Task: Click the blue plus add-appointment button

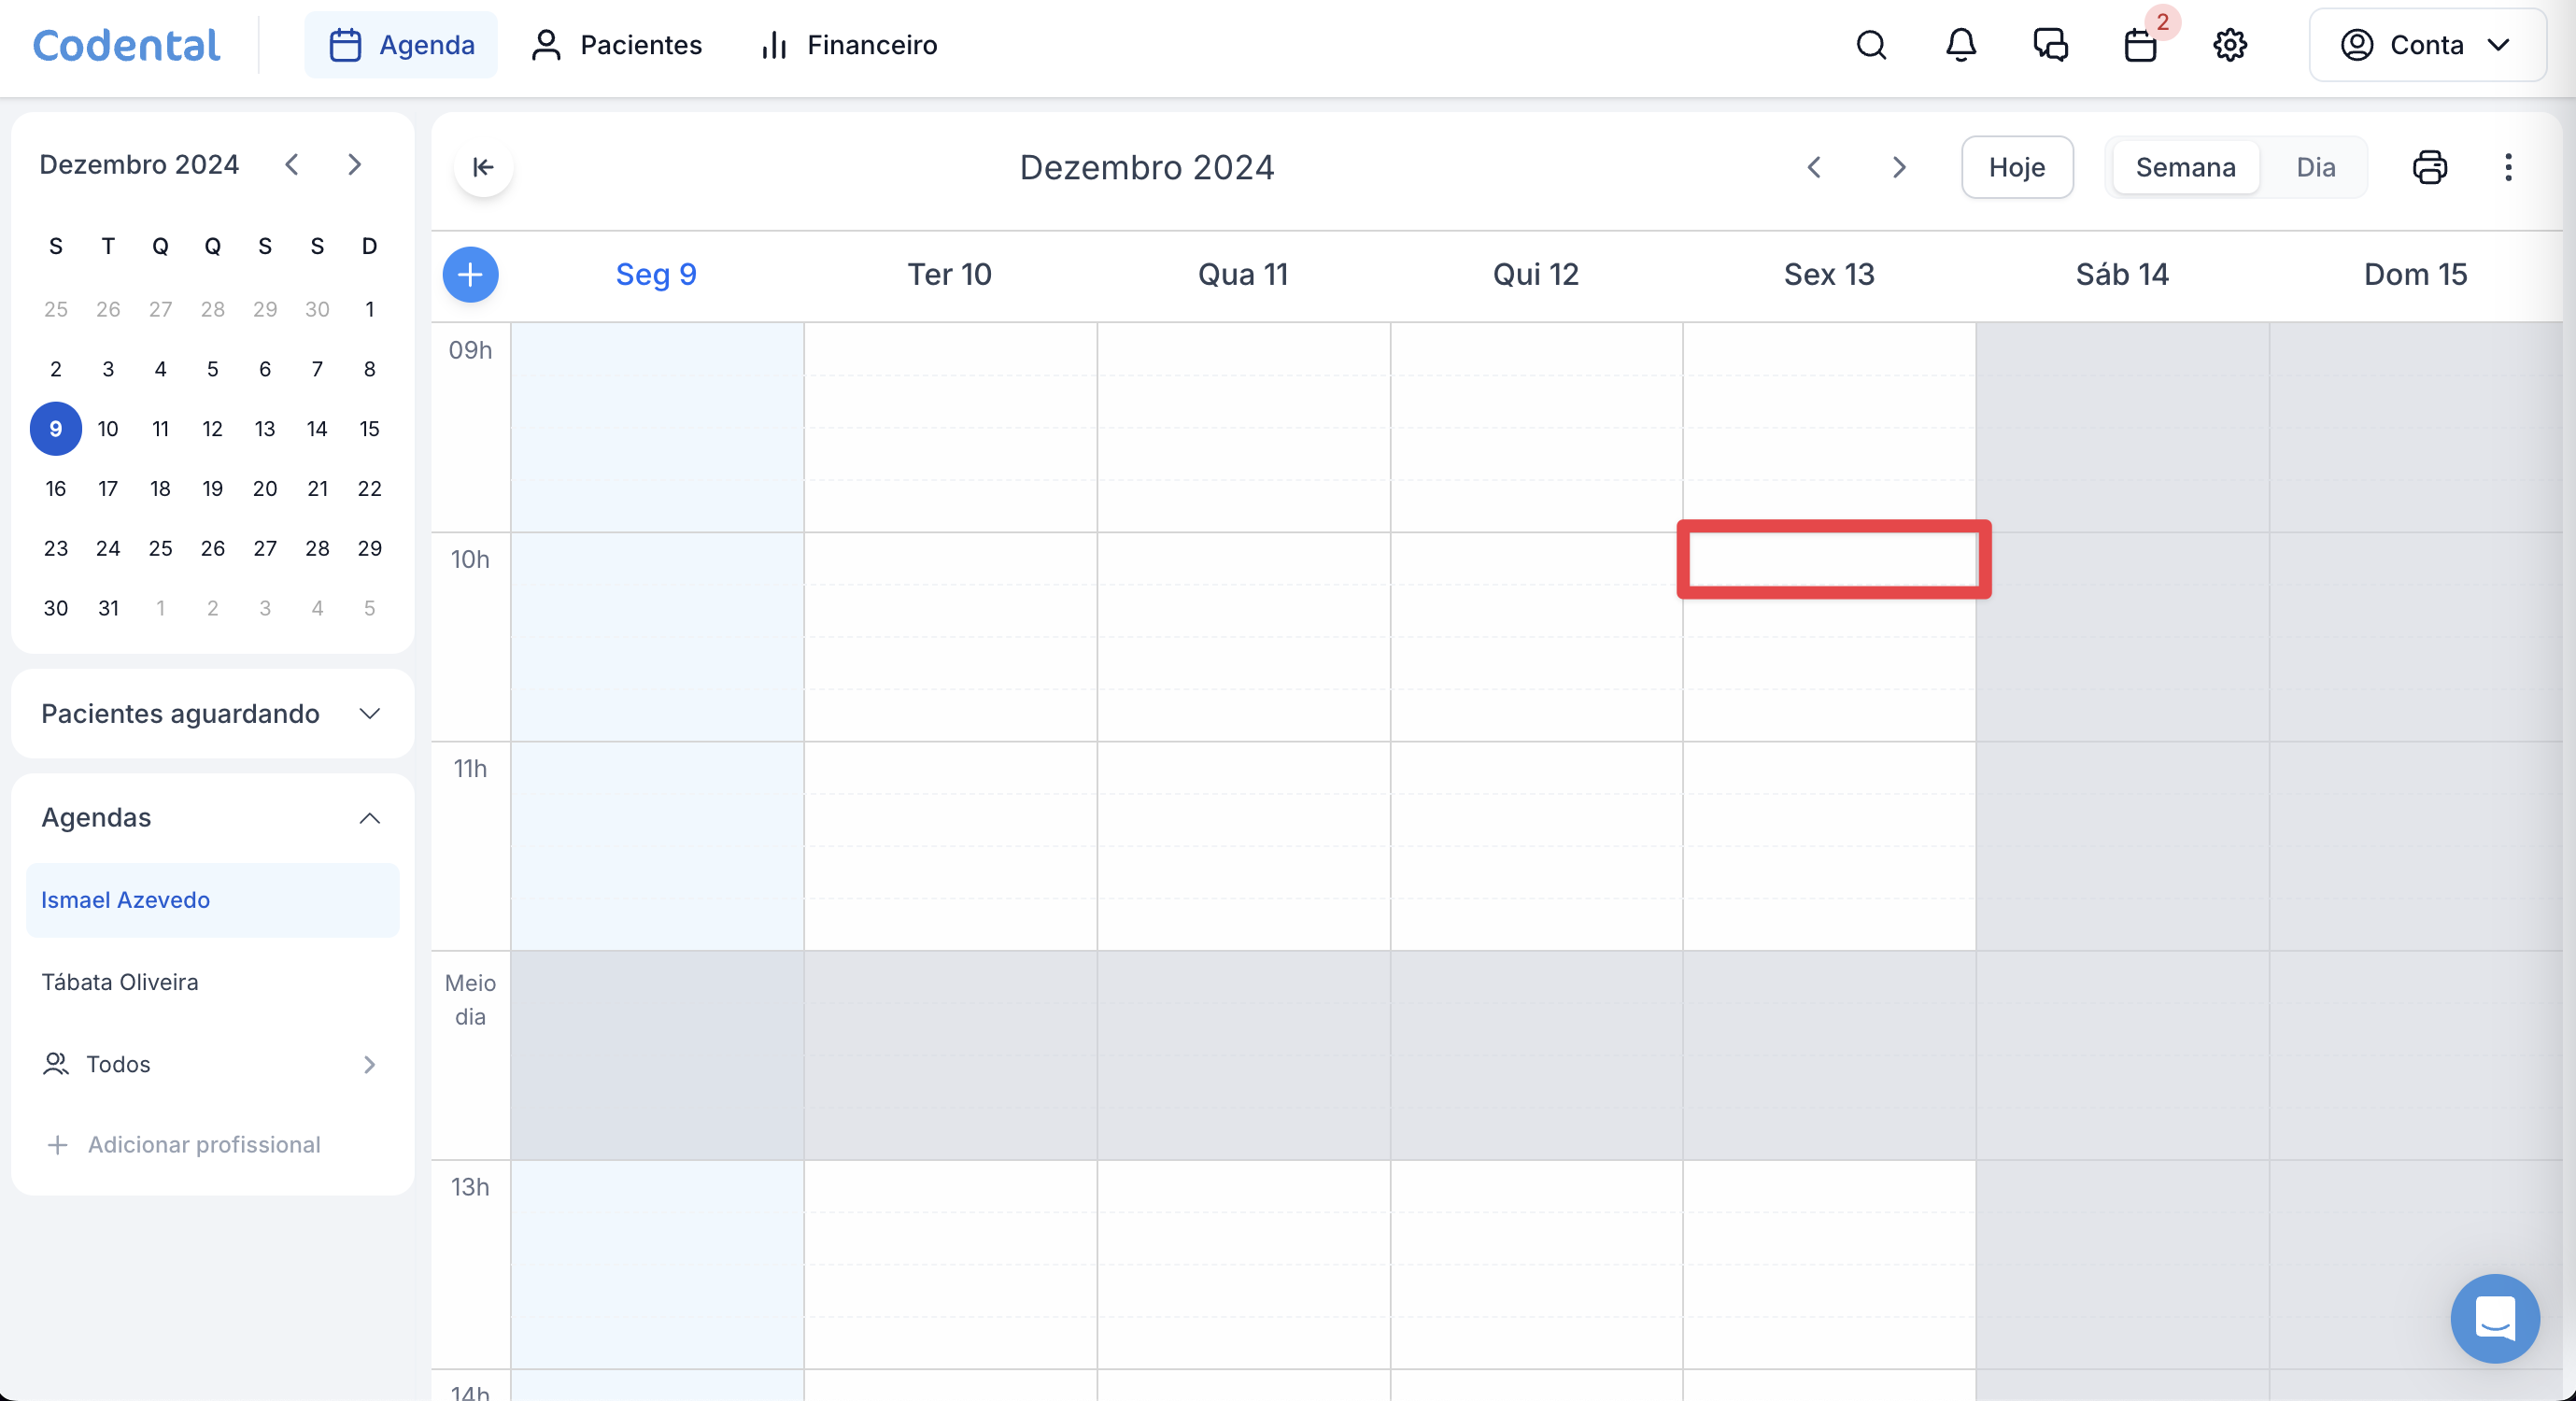Action: (470, 274)
